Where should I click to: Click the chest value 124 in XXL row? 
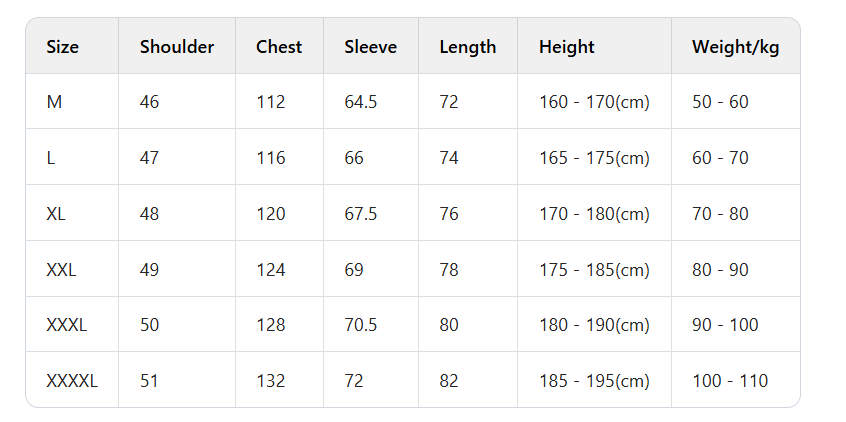click(x=270, y=270)
